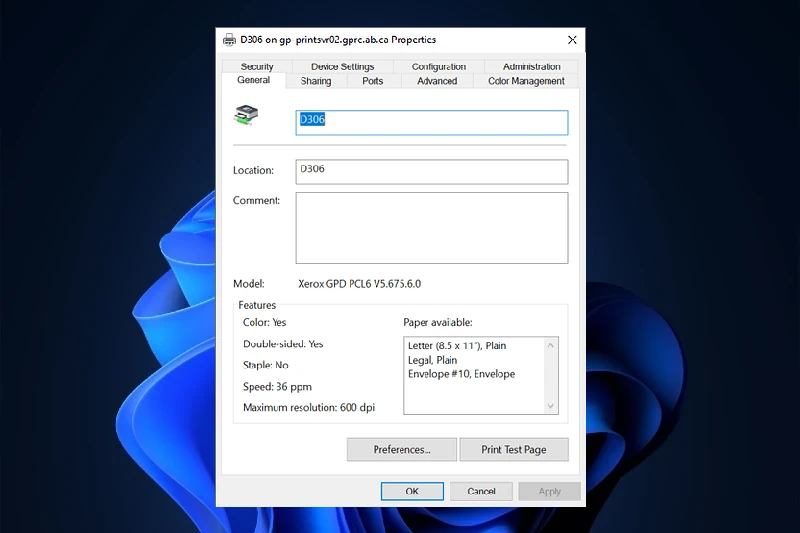Switch to the Security tab
Screen dimensions: 800x533
click(x=257, y=67)
